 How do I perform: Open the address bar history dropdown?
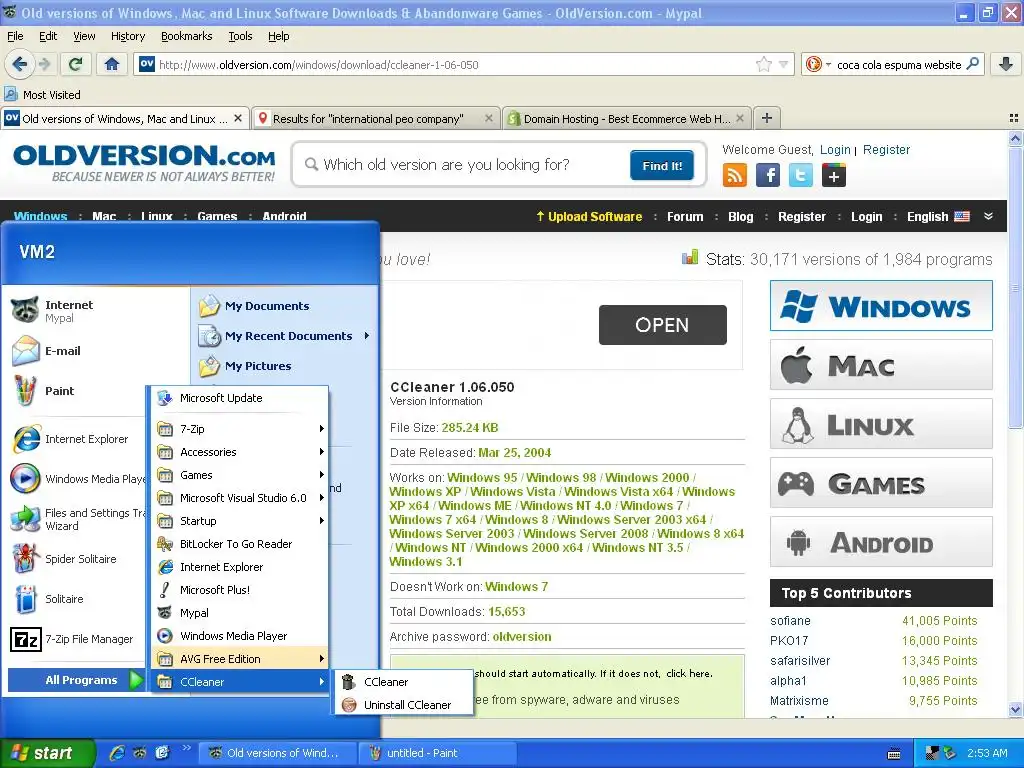point(783,65)
